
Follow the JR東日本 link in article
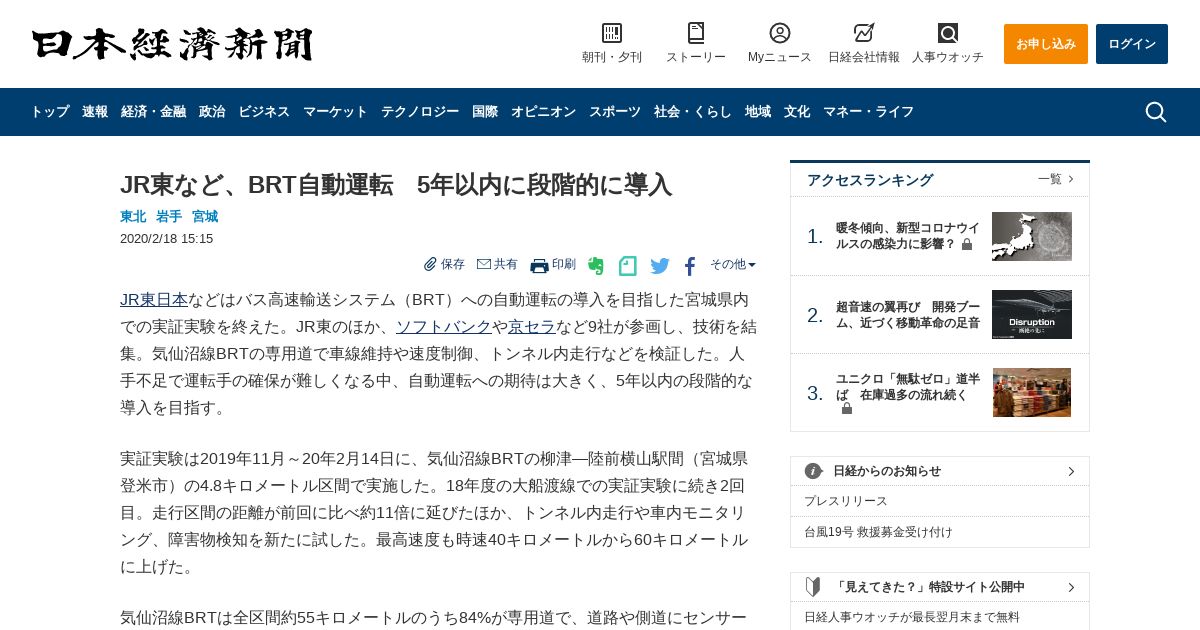(154, 299)
